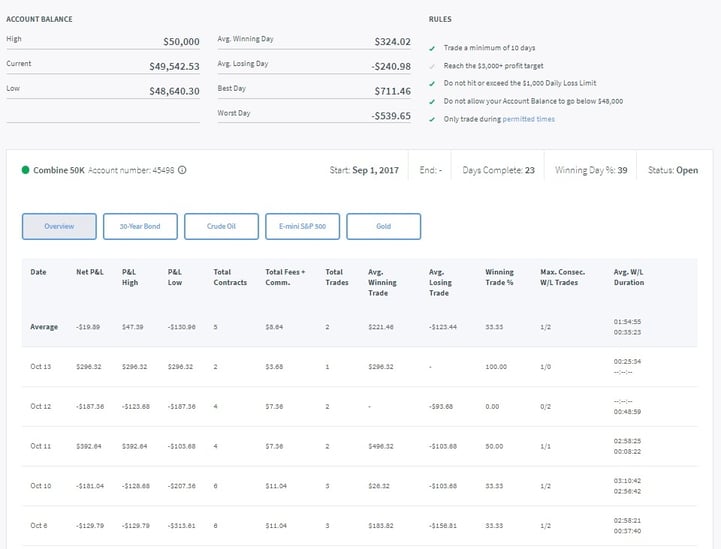The height and width of the screenshot is (549, 721).
Task: Click the info icon beside account number
Action: click(x=182, y=170)
